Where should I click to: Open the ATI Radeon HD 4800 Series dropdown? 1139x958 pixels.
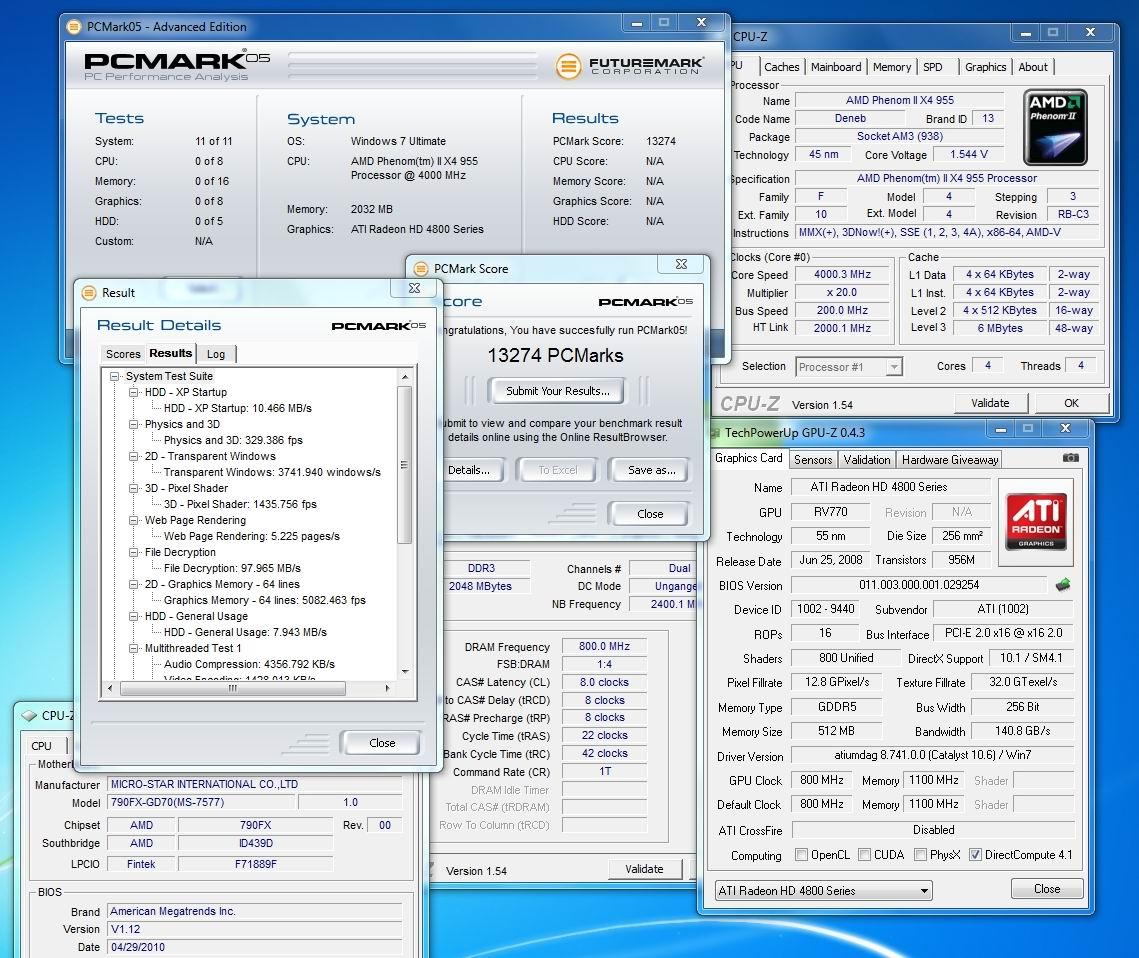click(824, 890)
